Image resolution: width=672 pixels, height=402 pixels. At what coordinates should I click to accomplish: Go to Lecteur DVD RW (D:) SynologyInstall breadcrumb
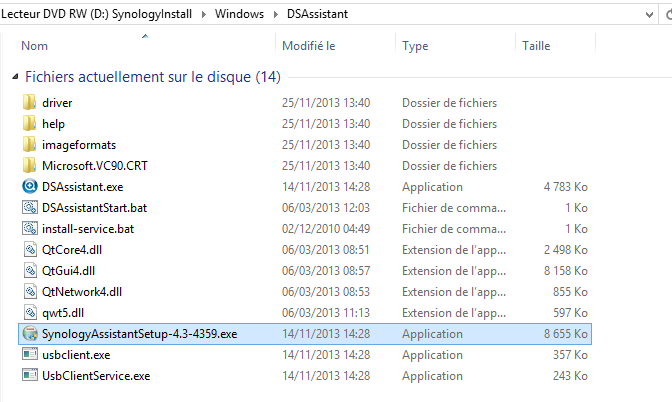(x=96, y=14)
